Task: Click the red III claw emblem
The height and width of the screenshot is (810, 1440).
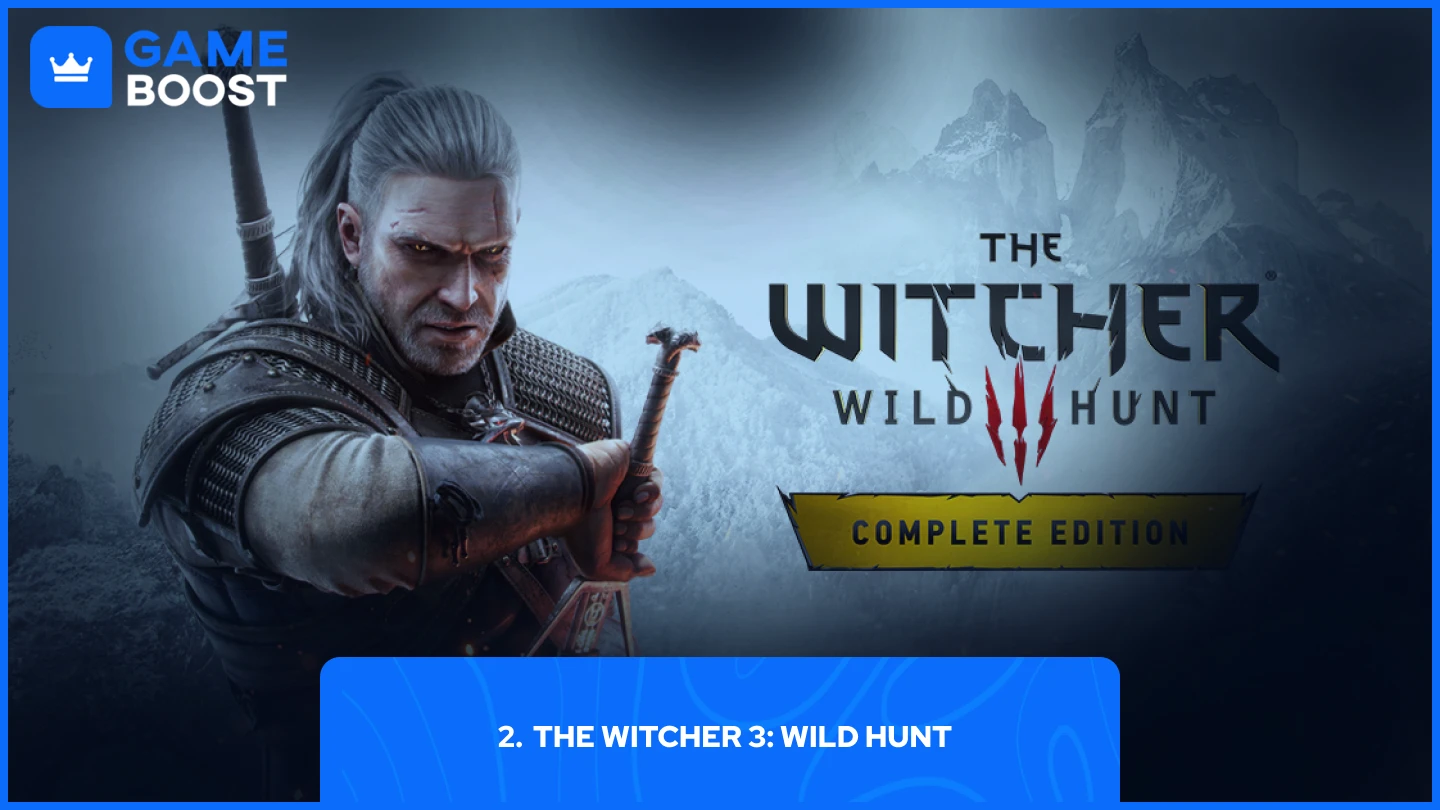Action: (1021, 416)
